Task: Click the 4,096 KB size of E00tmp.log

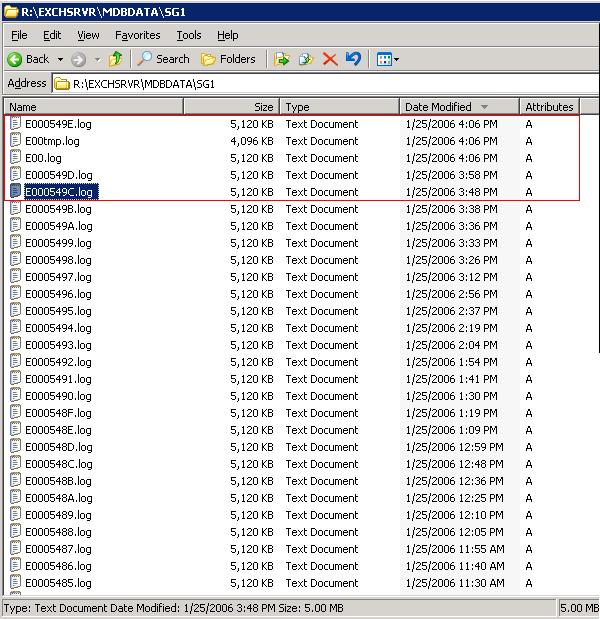Action: point(252,141)
